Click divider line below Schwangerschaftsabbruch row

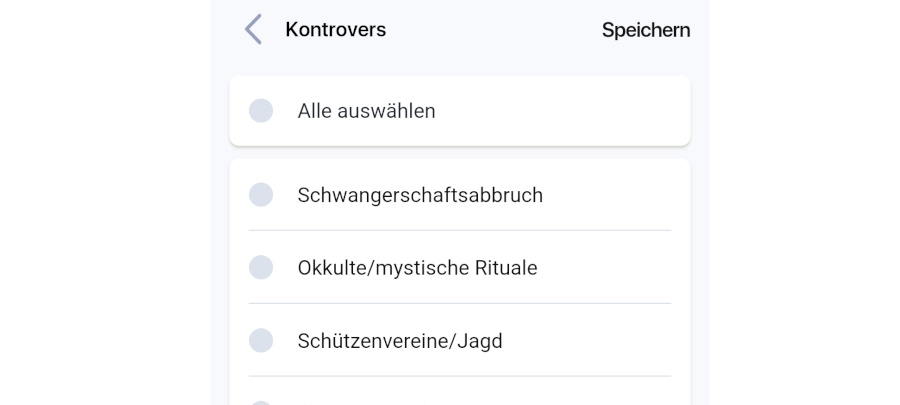[460, 231]
